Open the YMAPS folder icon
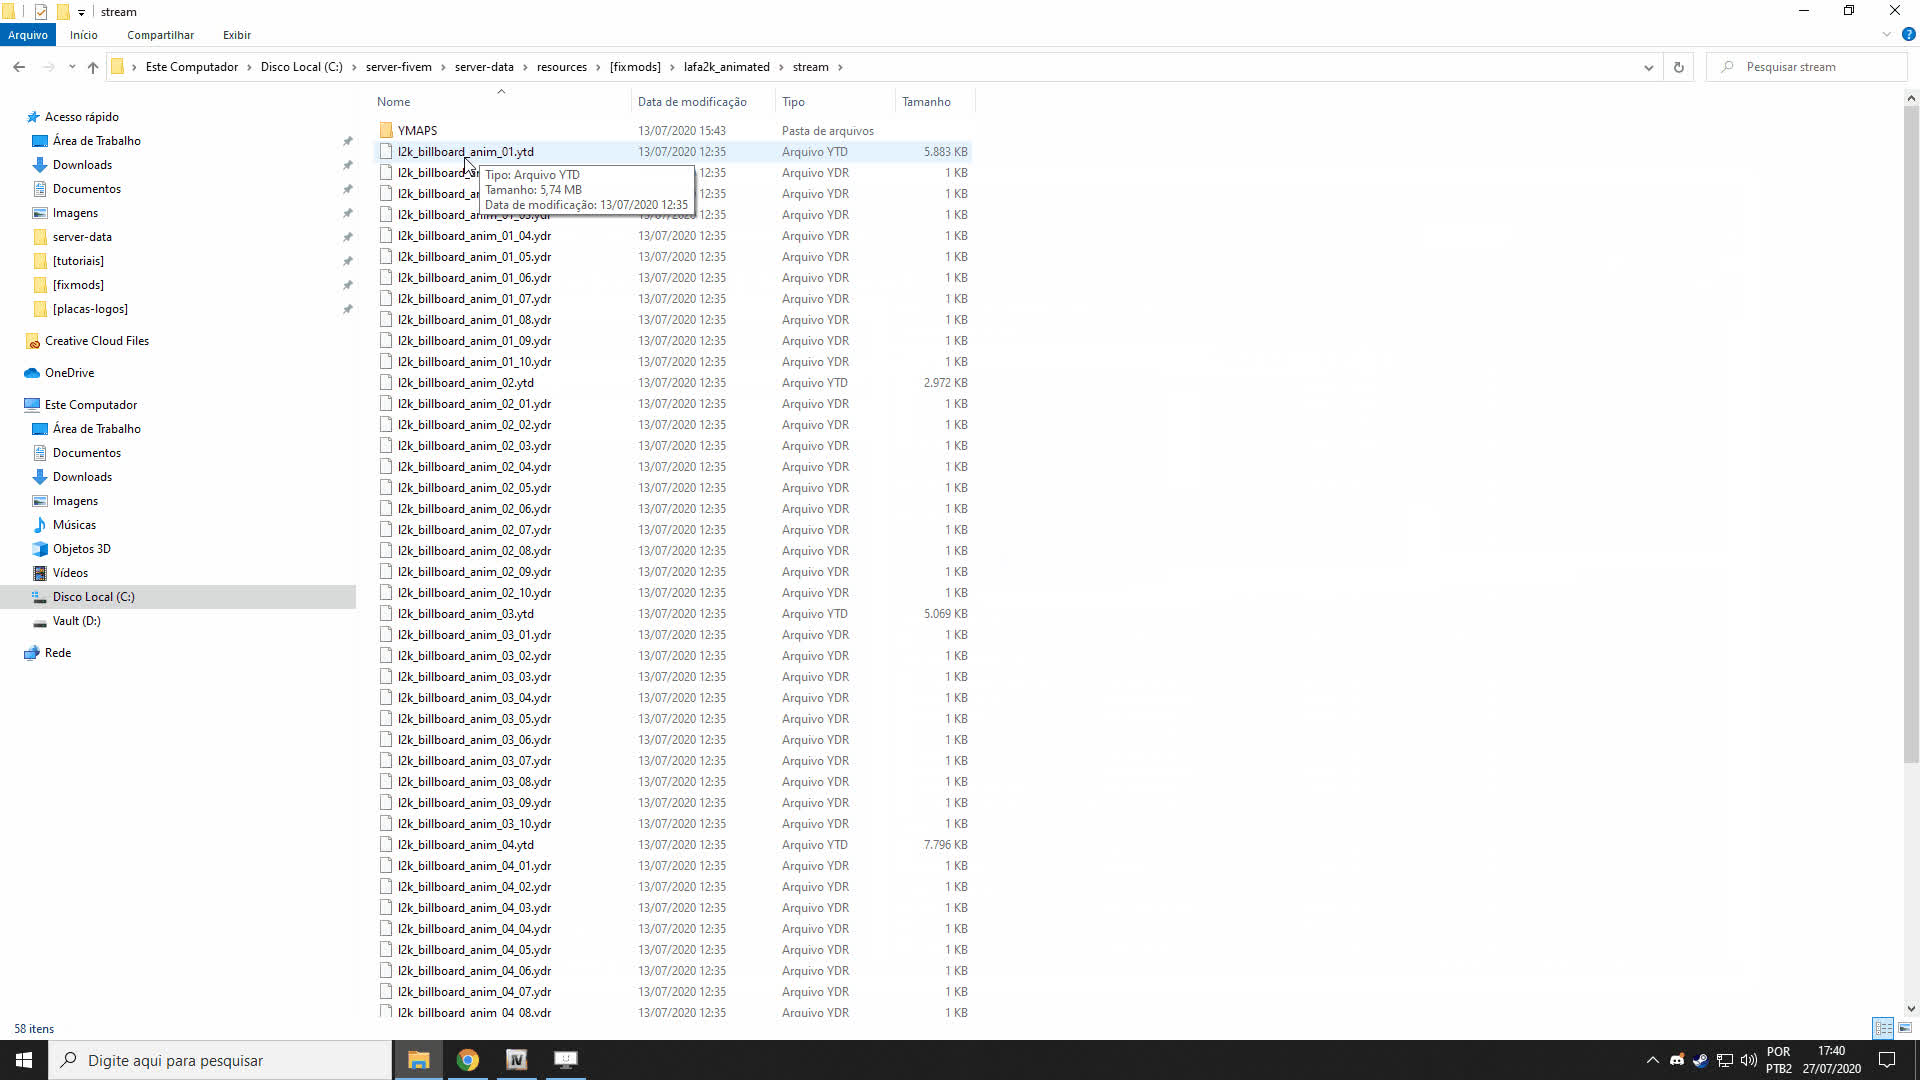 click(x=386, y=131)
